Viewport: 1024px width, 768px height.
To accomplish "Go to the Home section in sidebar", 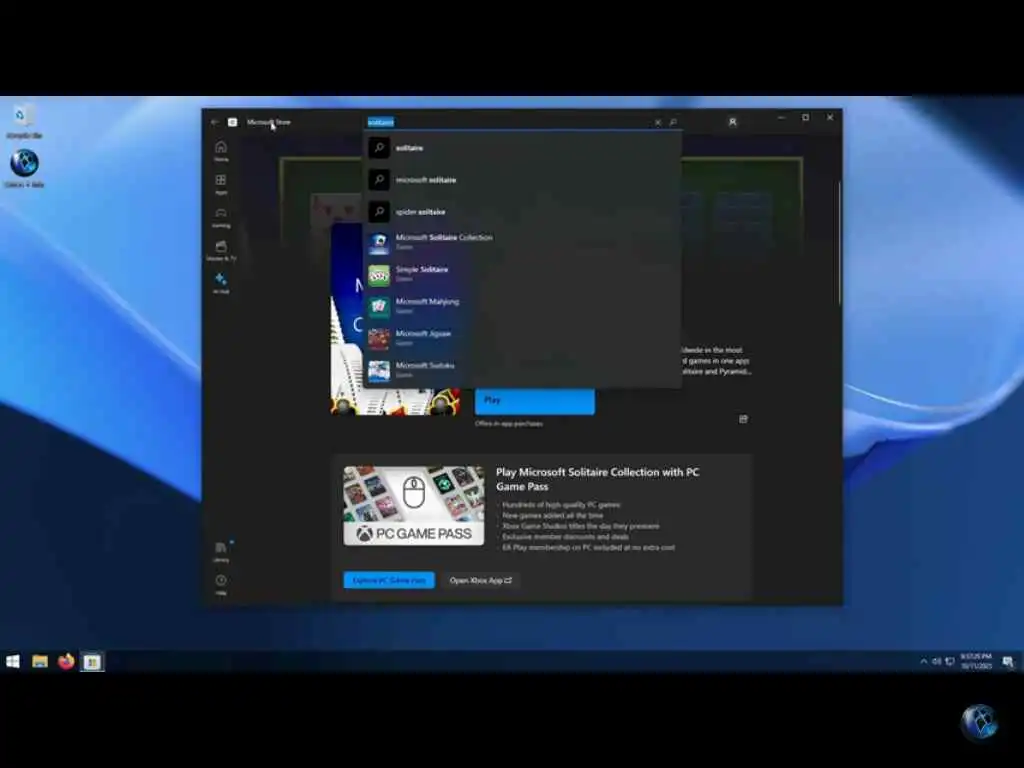I will click(x=221, y=151).
